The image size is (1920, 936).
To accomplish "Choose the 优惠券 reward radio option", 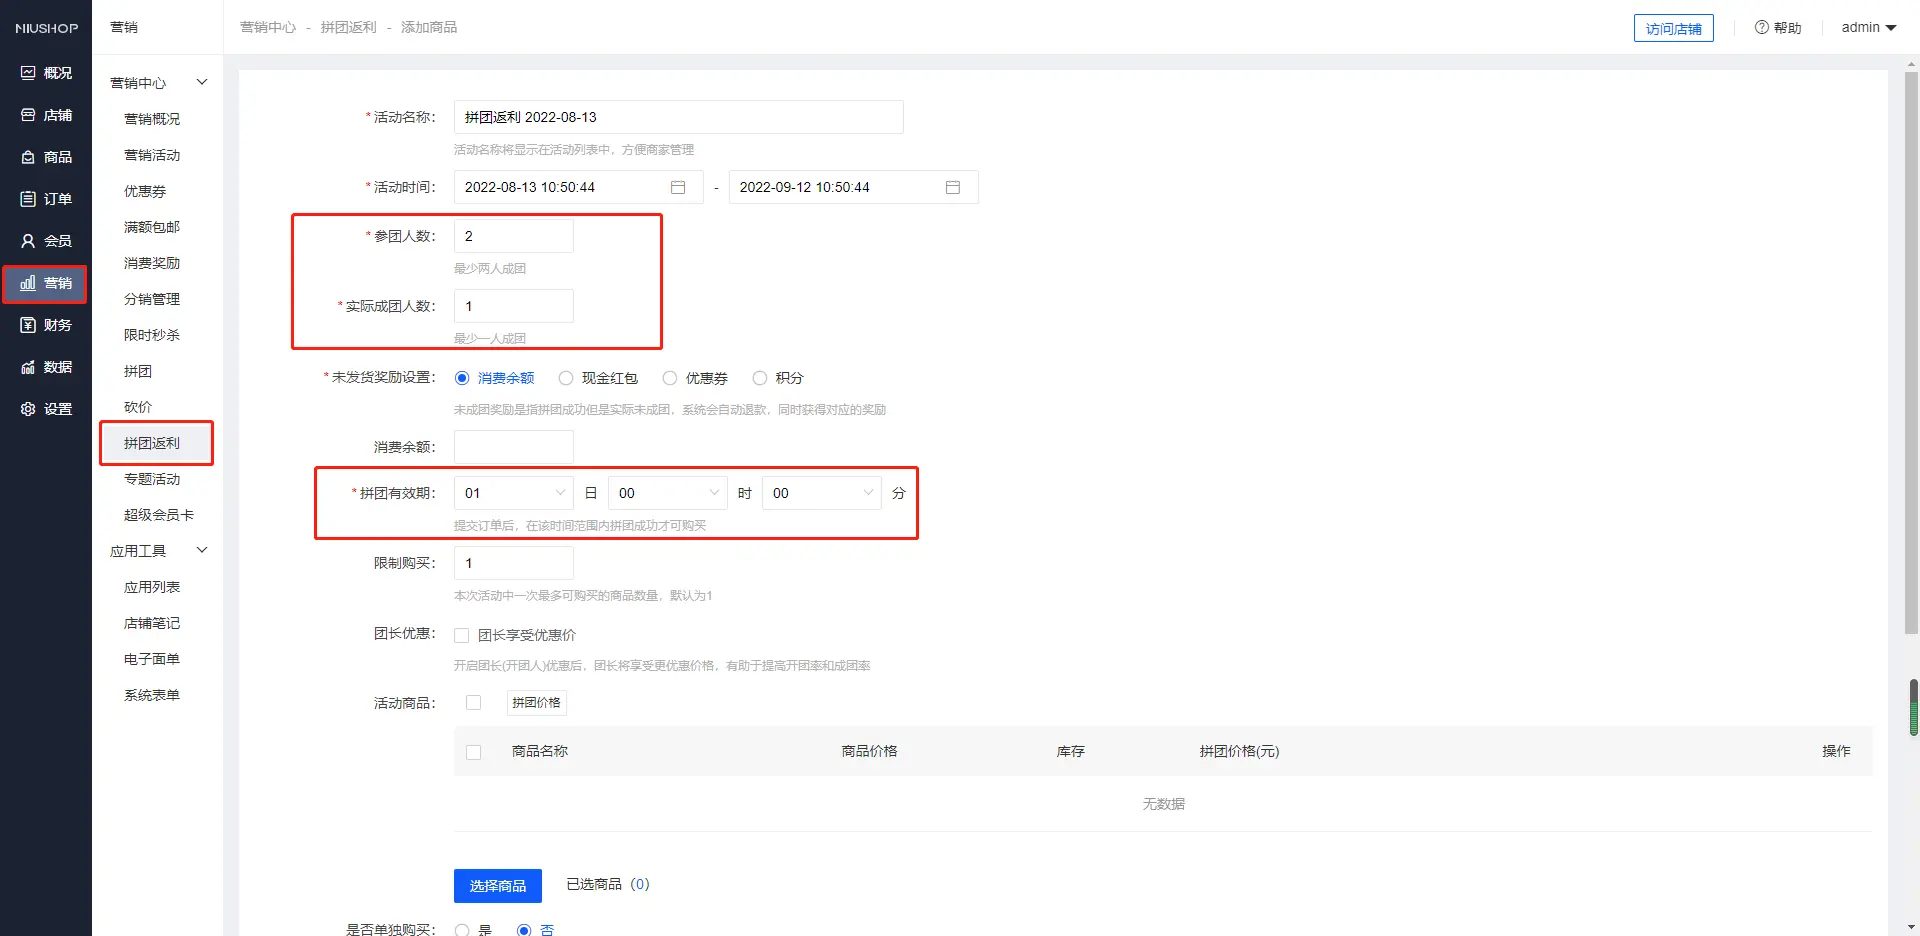I will 670,378.
